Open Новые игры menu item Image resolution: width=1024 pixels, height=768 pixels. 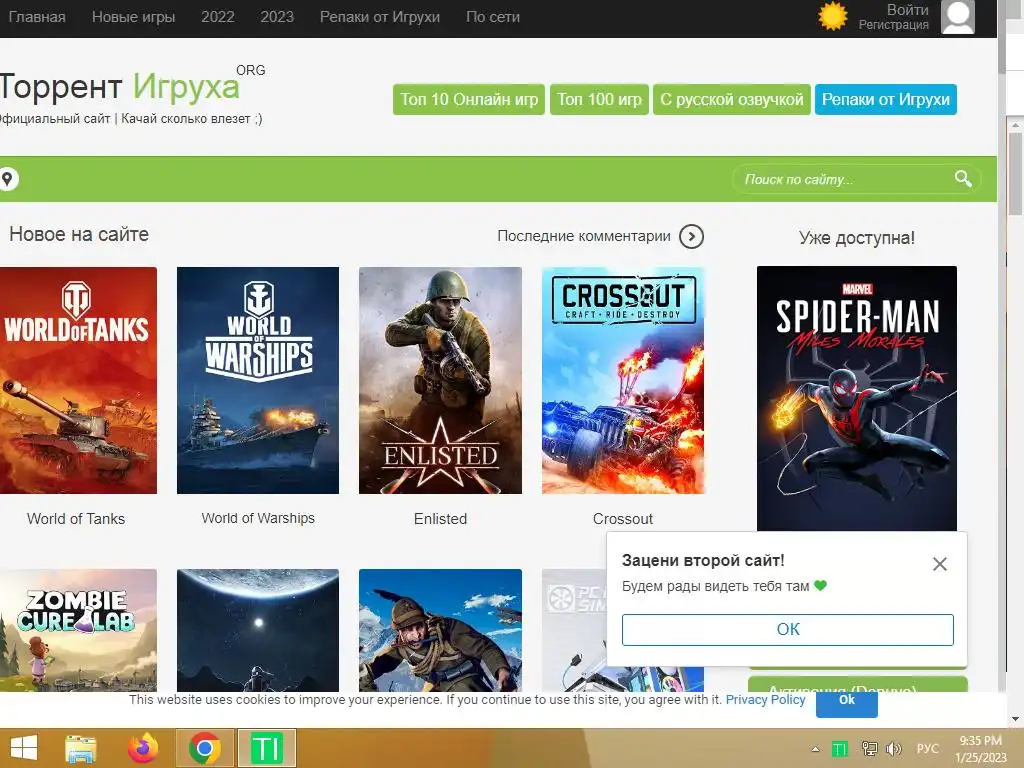coord(133,17)
